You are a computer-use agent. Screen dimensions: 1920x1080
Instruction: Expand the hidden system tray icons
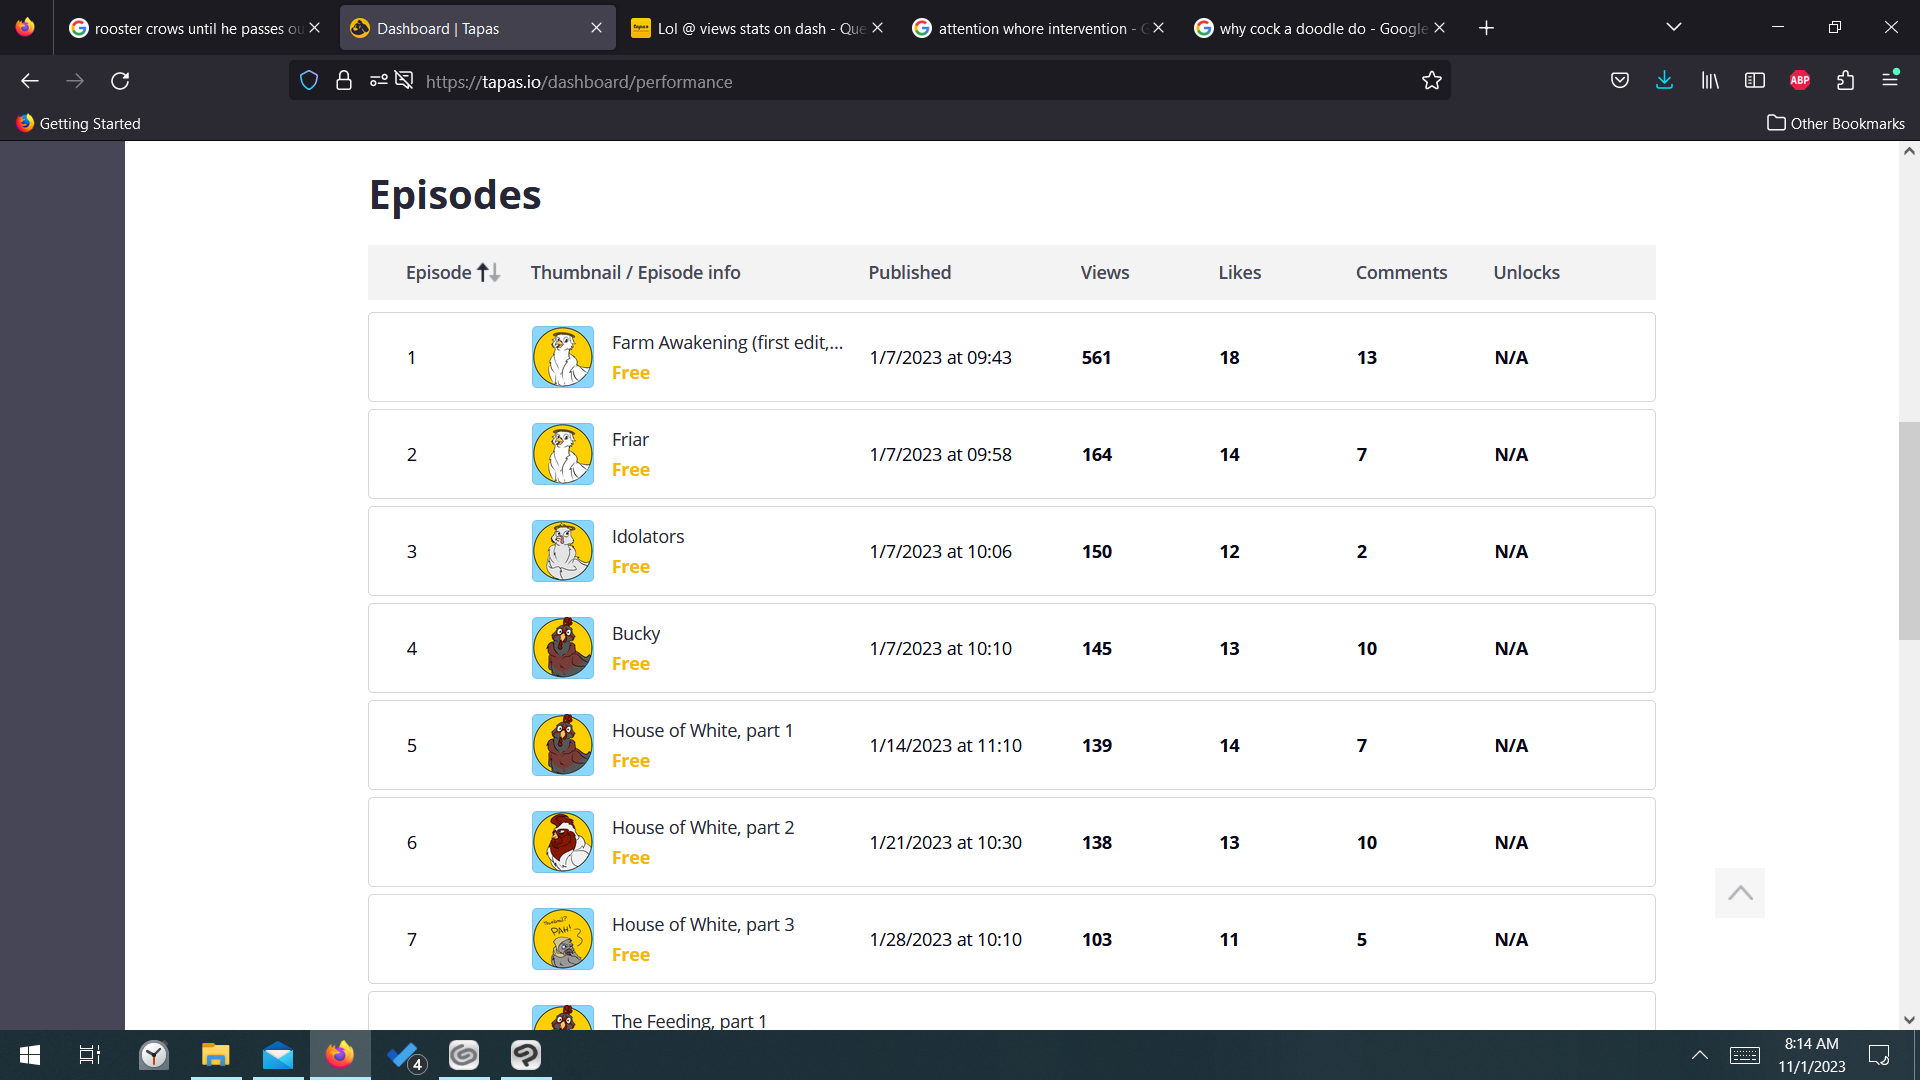tap(1699, 1055)
